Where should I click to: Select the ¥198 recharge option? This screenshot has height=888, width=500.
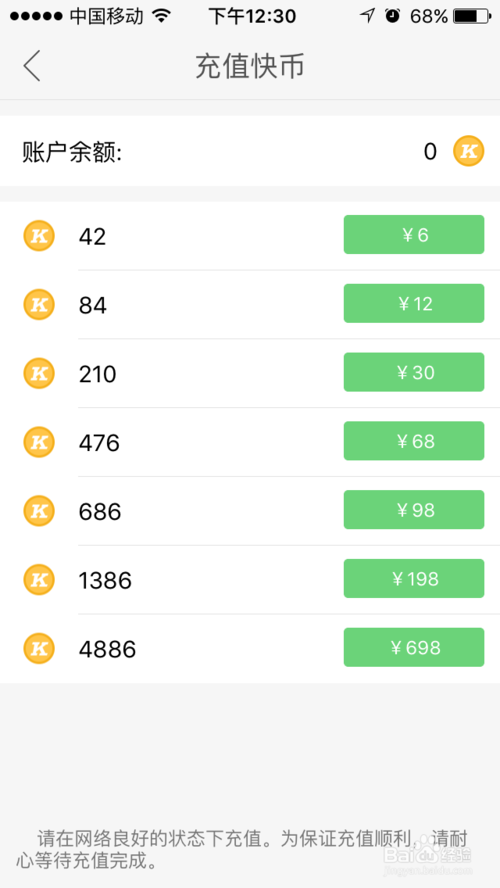[414, 578]
